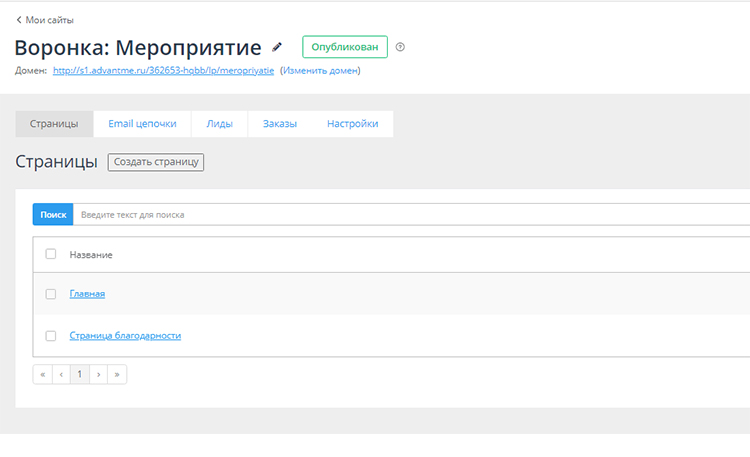Check the box for Главная page

tap(51, 294)
